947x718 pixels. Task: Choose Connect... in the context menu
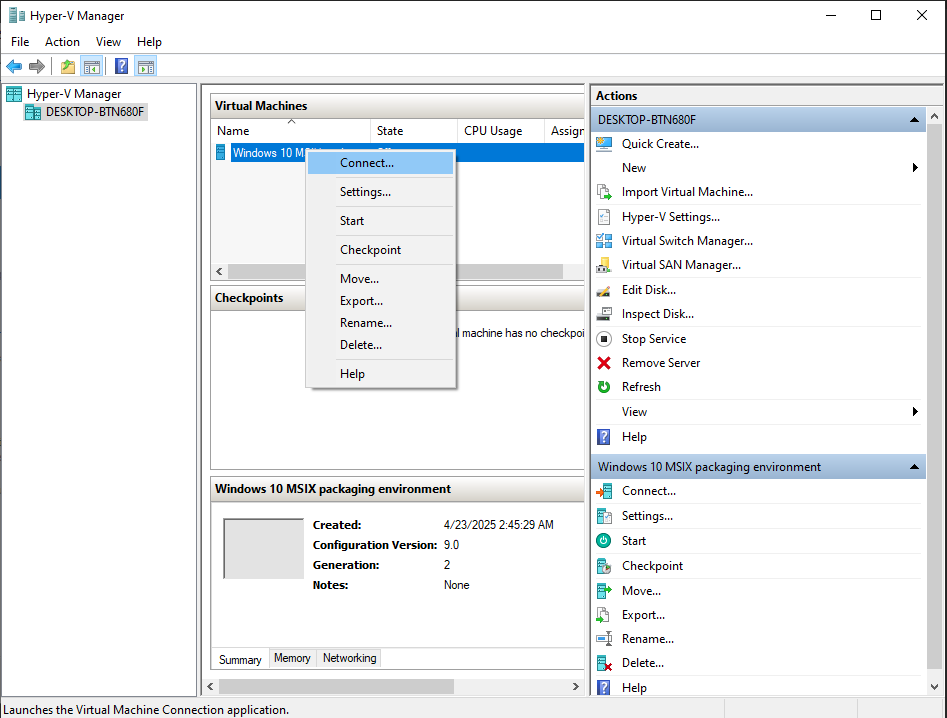point(367,163)
